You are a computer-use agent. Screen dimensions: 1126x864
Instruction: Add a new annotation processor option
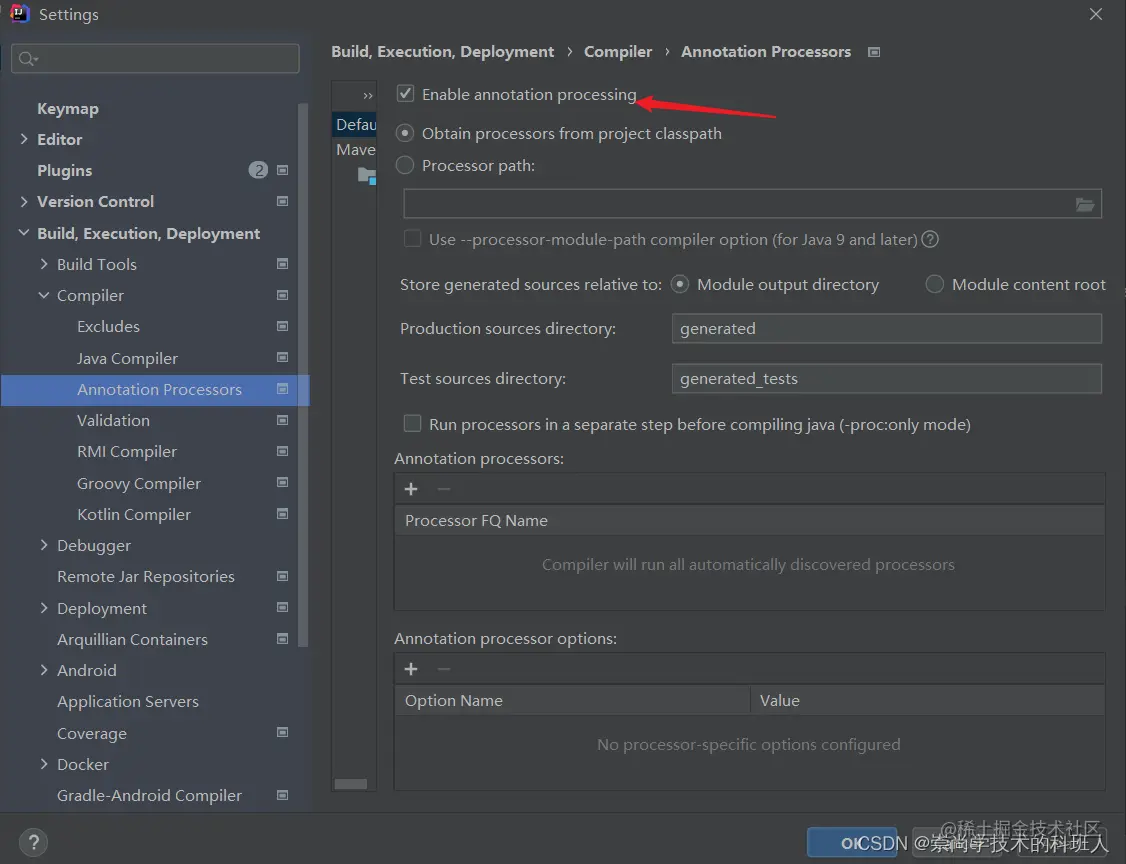(x=411, y=669)
